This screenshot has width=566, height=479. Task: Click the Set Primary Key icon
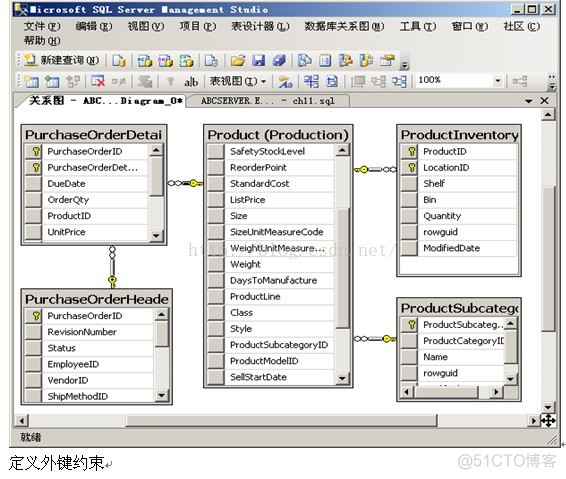coord(170,82)
